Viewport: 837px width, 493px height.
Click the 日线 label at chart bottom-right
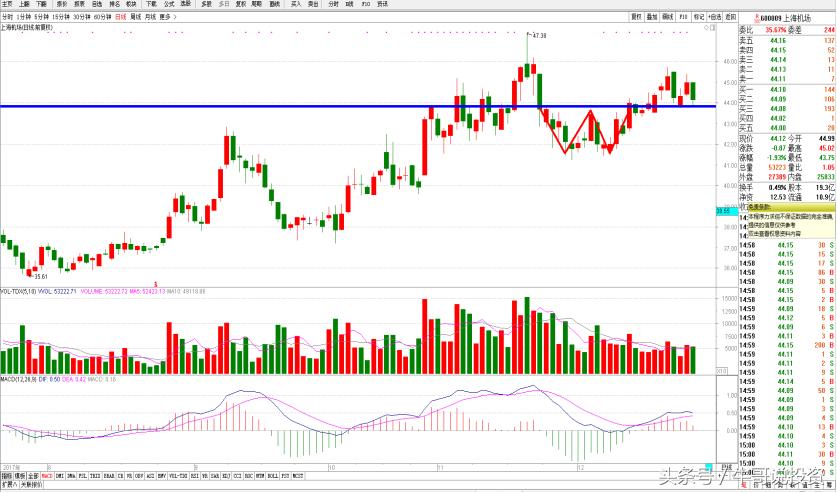click(726, 467)
